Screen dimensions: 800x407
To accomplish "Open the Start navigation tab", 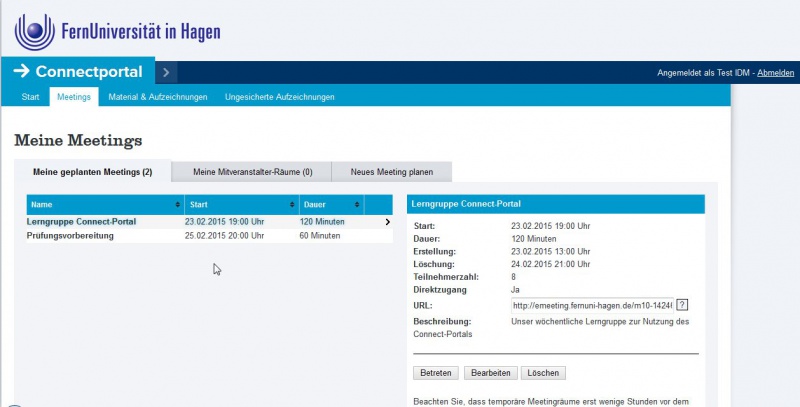I will (x=30, y=97).
